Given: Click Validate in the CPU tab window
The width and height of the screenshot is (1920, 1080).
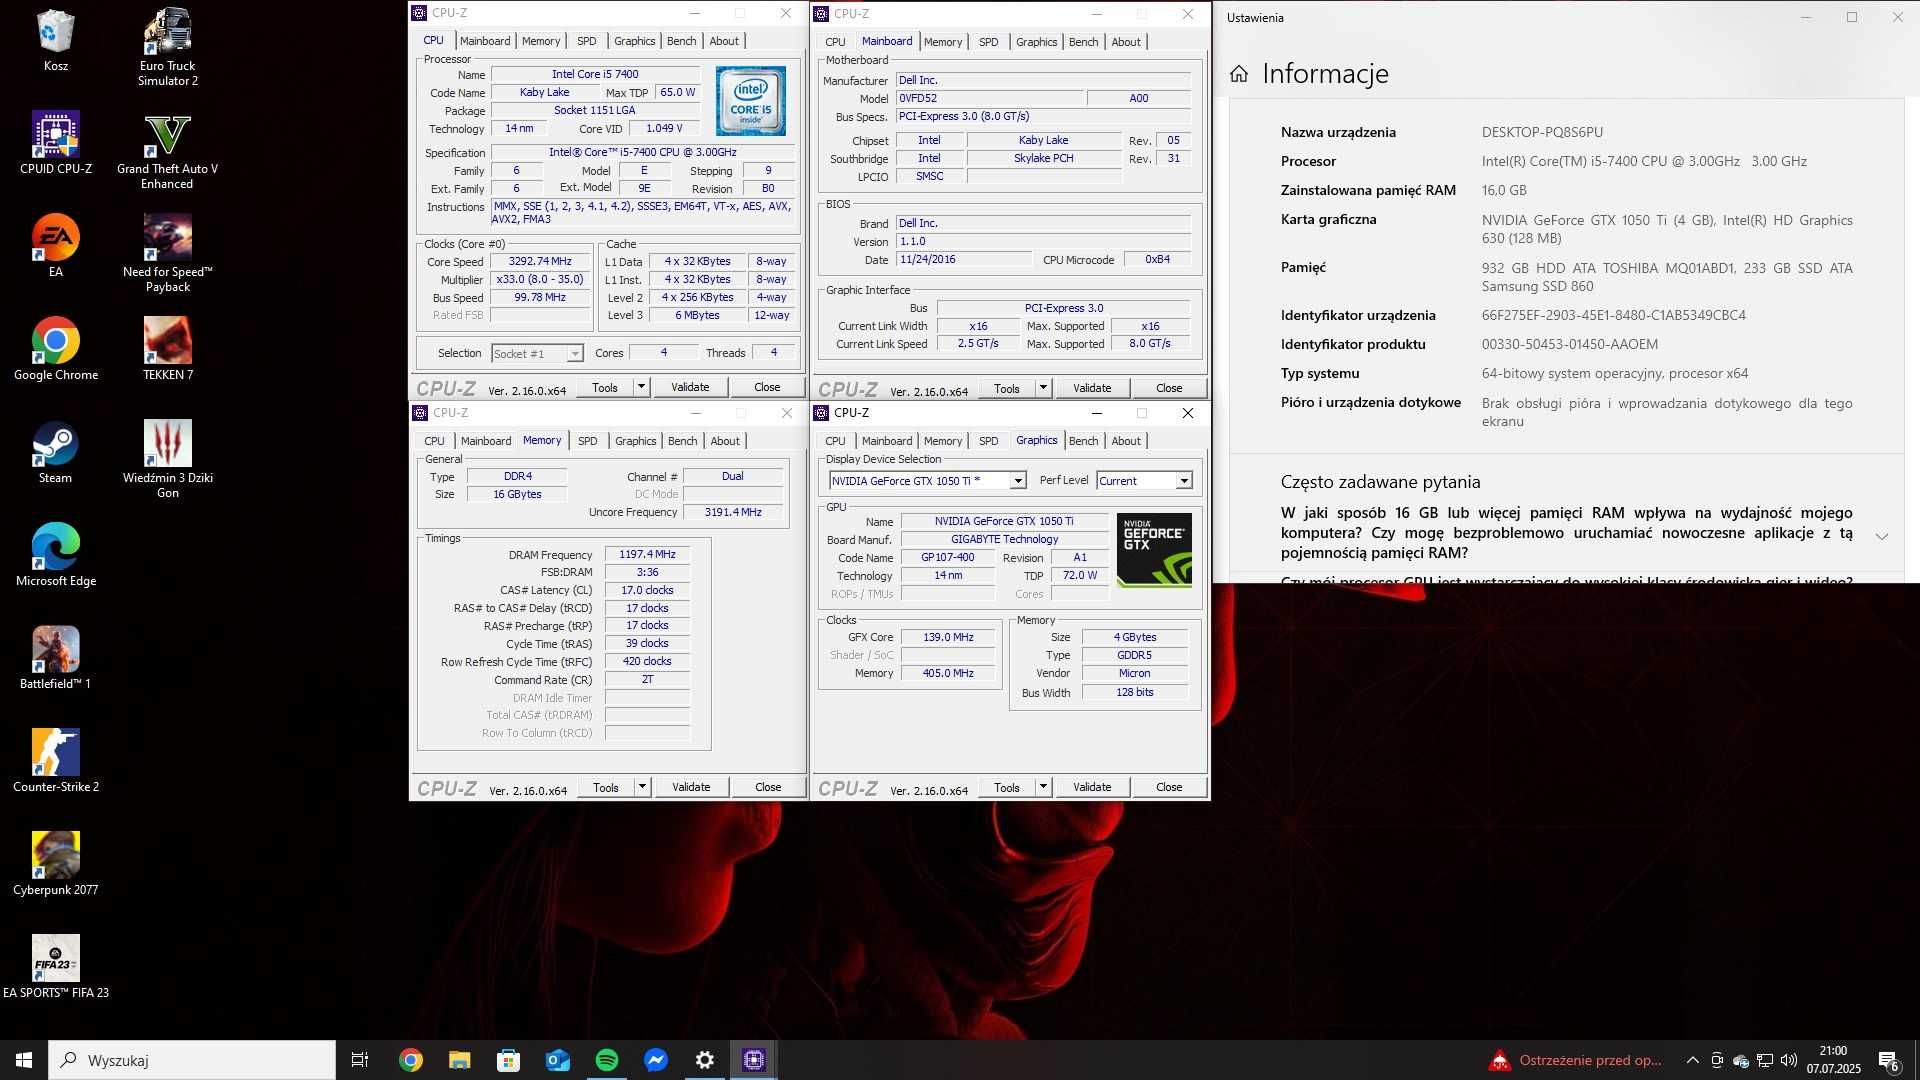Looking at the screenshot, I should pos(690,387).
